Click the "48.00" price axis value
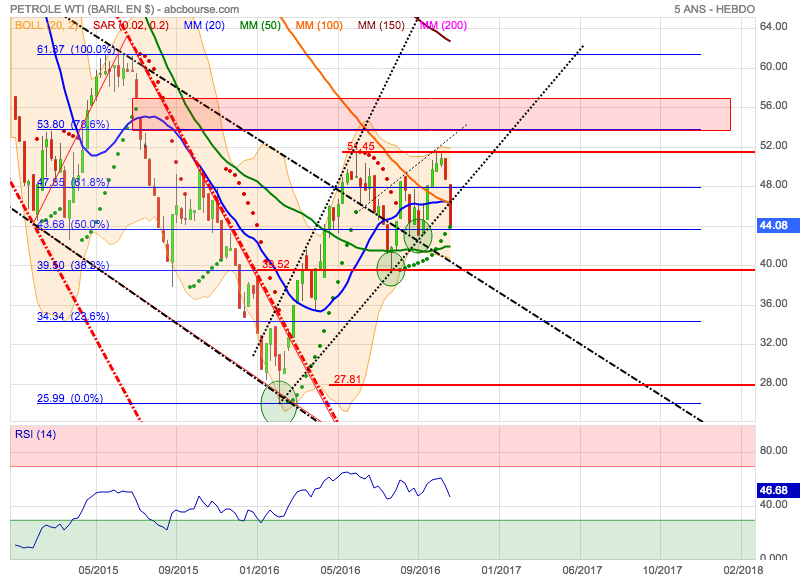Image resolution: width=800 pixels, height=580 pixels. tap(773, 185)
